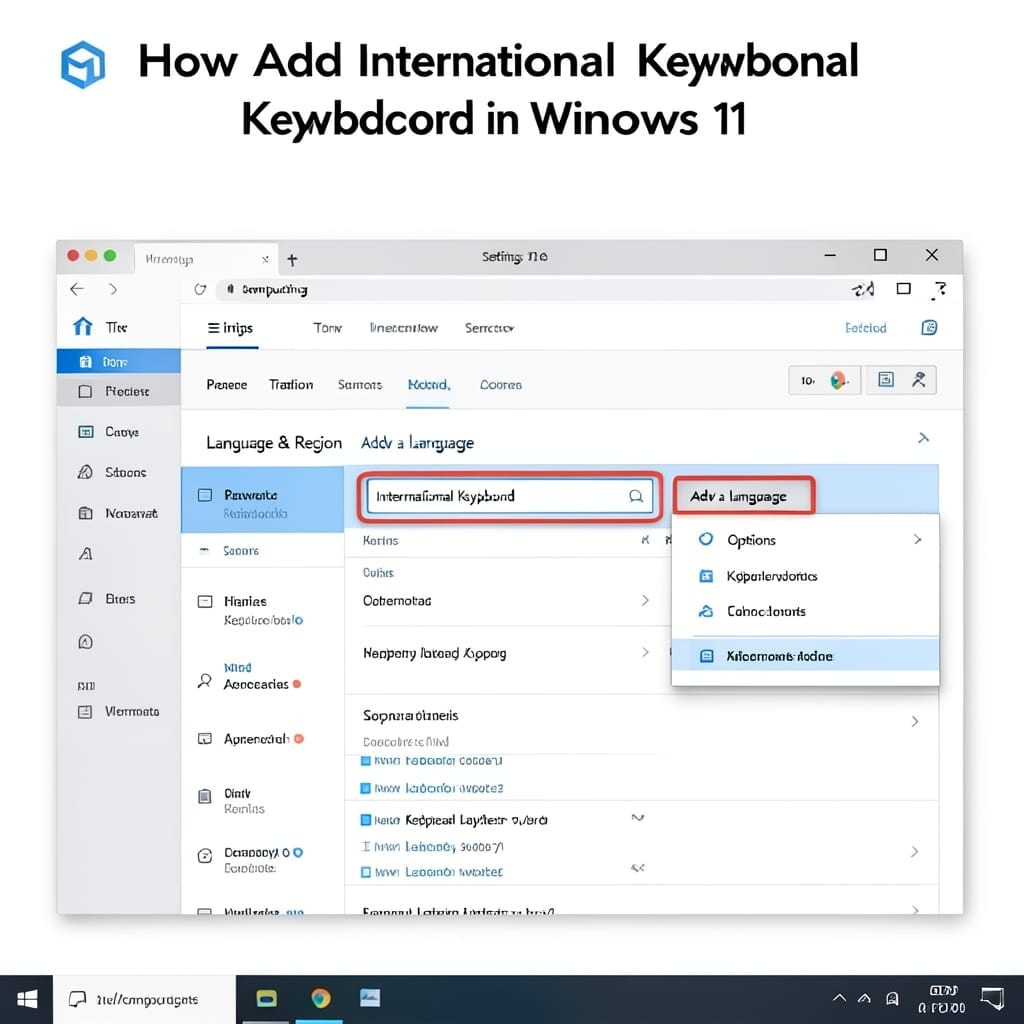The height and width of the screenshot is (1024, 1024).
Task: Select the highlighted Dons sidebar item
Action: (x=119, y=361)
